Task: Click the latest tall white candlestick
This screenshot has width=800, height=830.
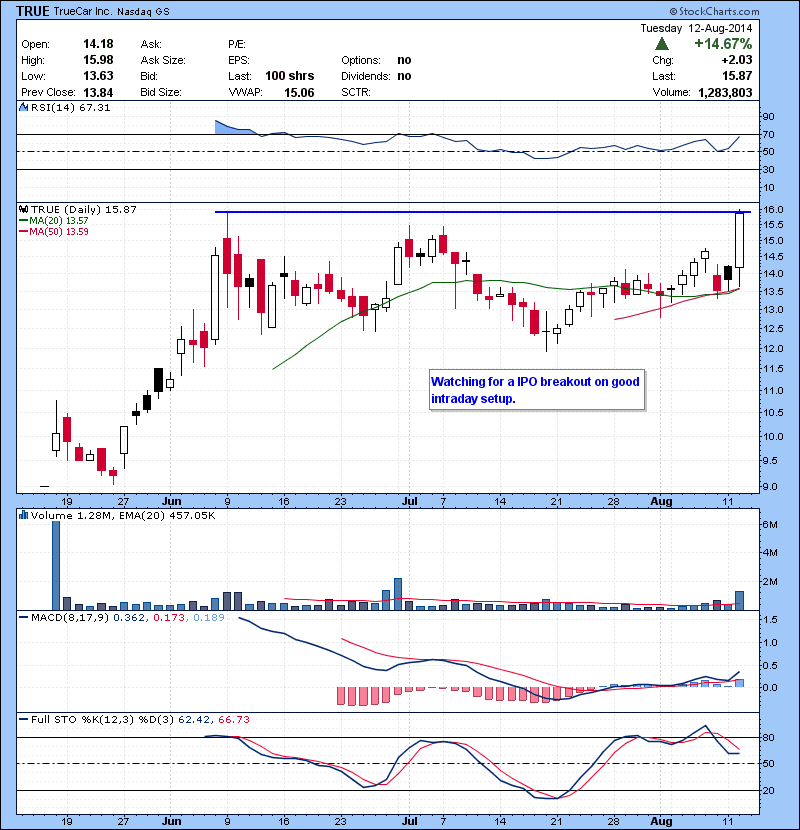Action: pyautogui.click(x=740, y=240)
